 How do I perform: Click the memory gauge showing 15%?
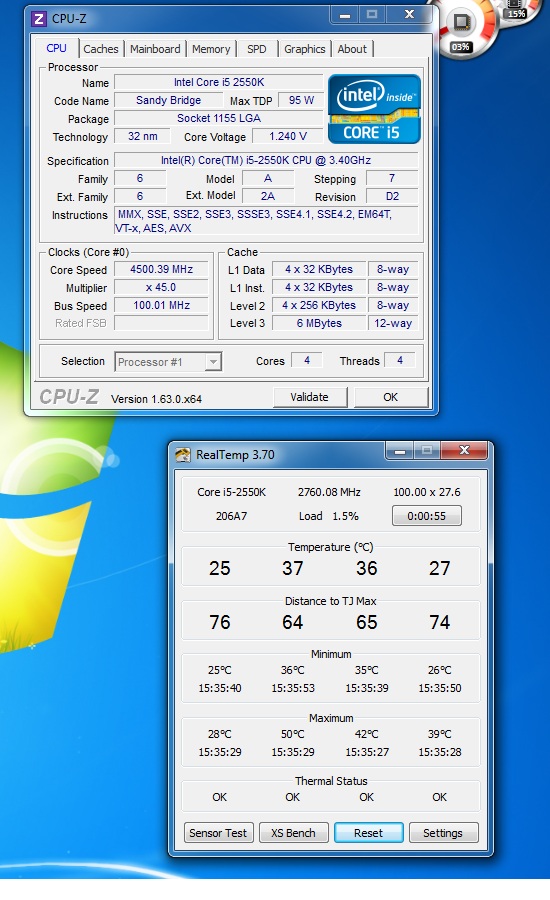(517, 10)
